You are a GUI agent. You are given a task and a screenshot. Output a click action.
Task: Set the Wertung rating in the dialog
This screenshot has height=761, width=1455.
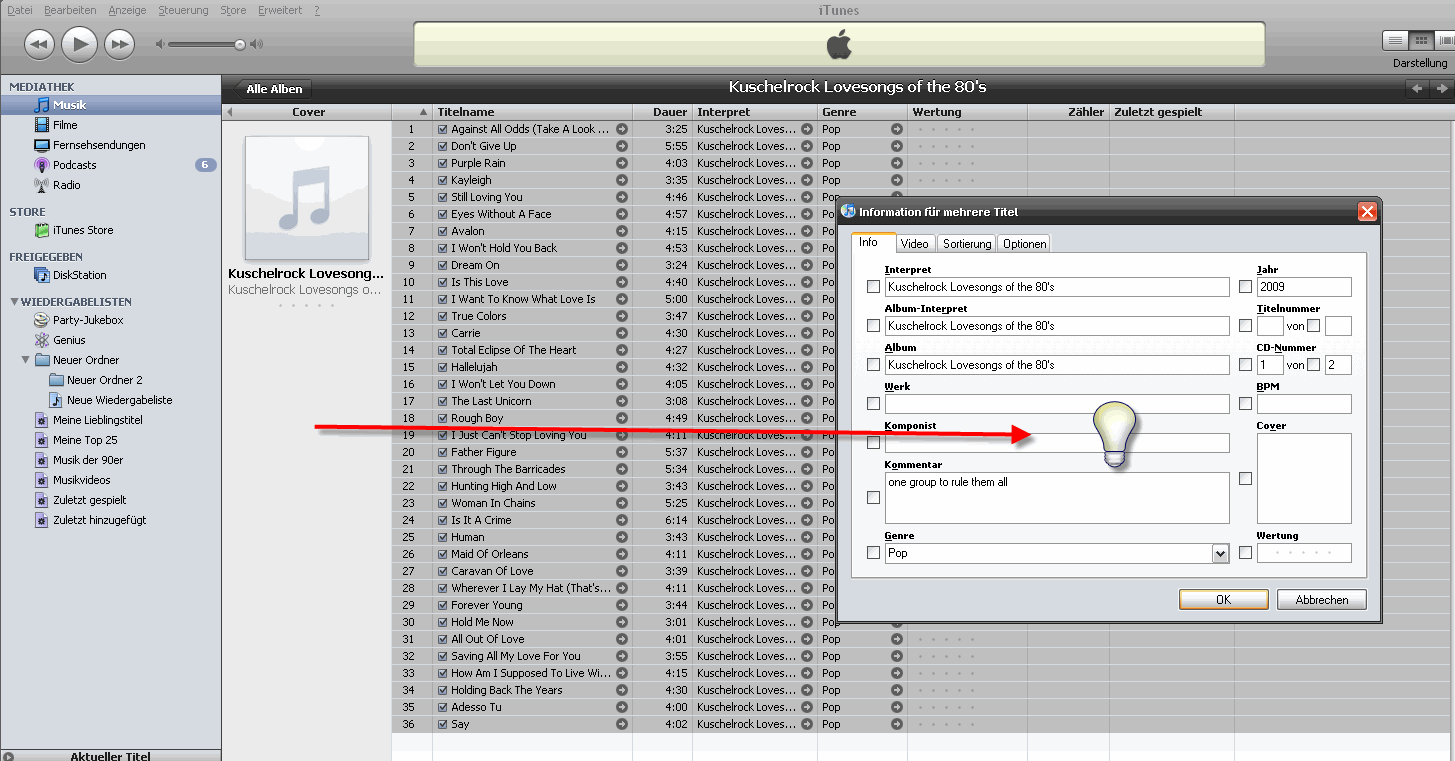coord(1304,553)
